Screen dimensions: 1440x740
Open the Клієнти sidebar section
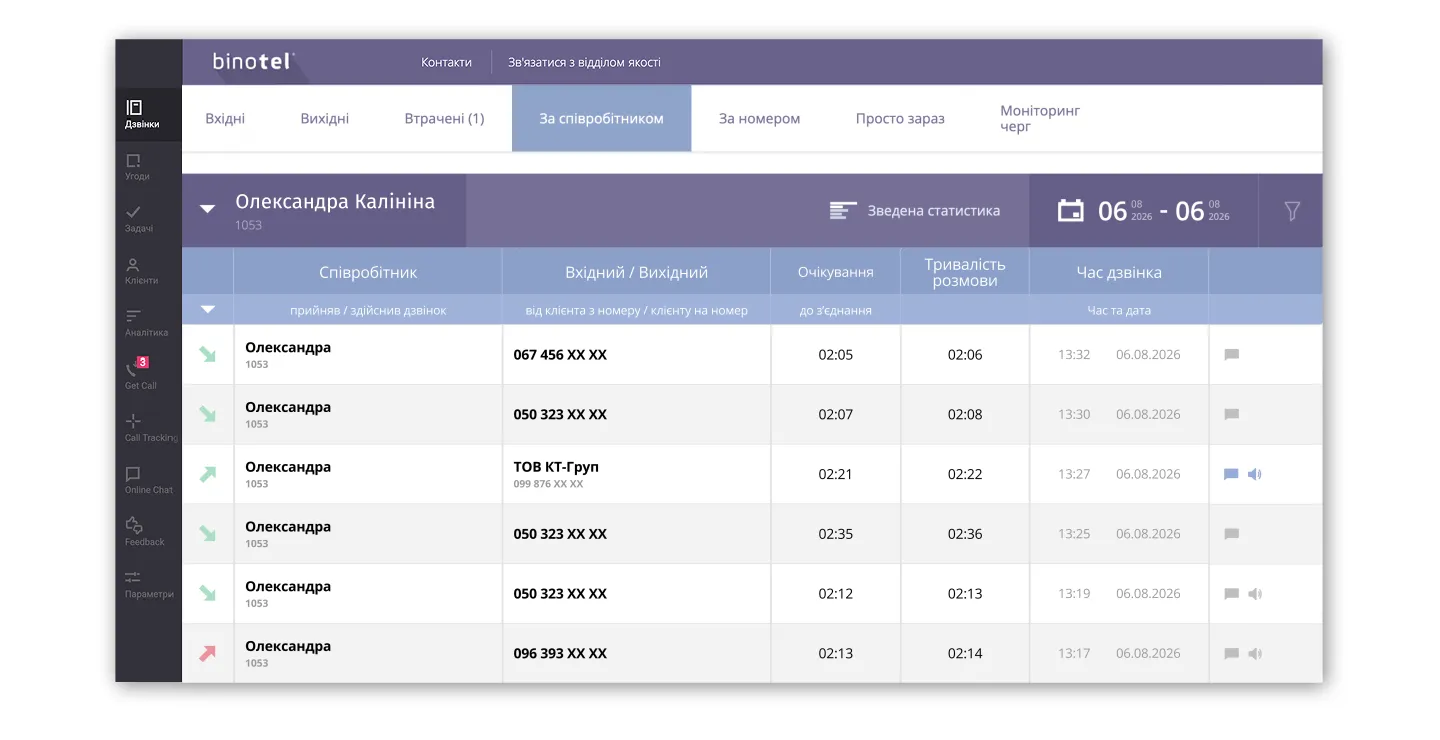(x=141, y=270)
